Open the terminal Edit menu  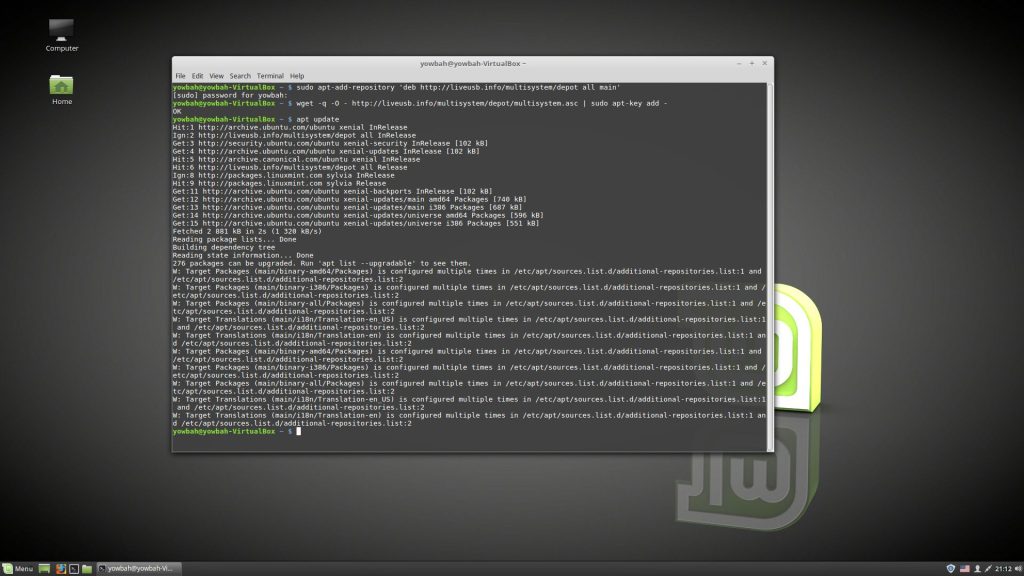[198, 76]
